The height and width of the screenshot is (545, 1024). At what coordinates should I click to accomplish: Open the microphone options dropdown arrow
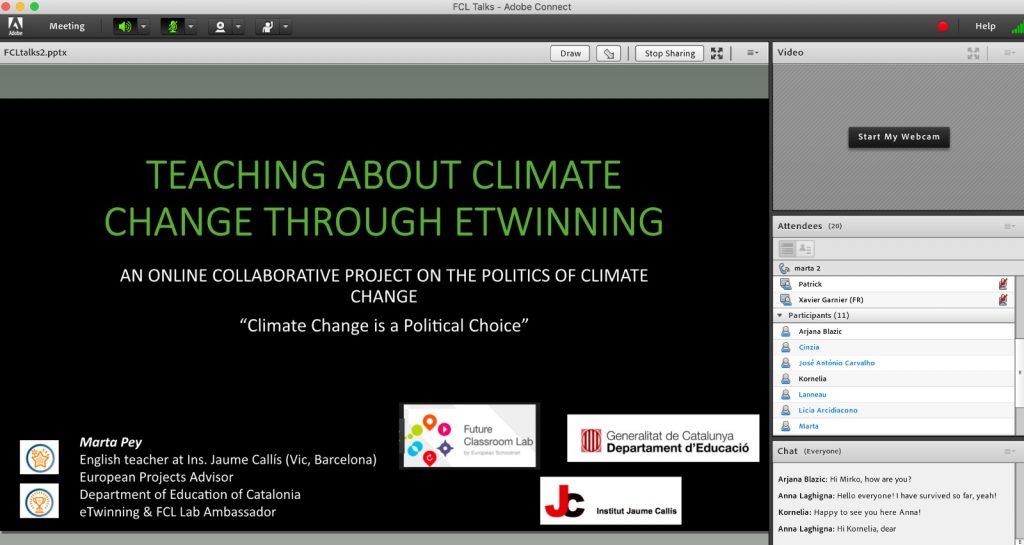(191, 26)
